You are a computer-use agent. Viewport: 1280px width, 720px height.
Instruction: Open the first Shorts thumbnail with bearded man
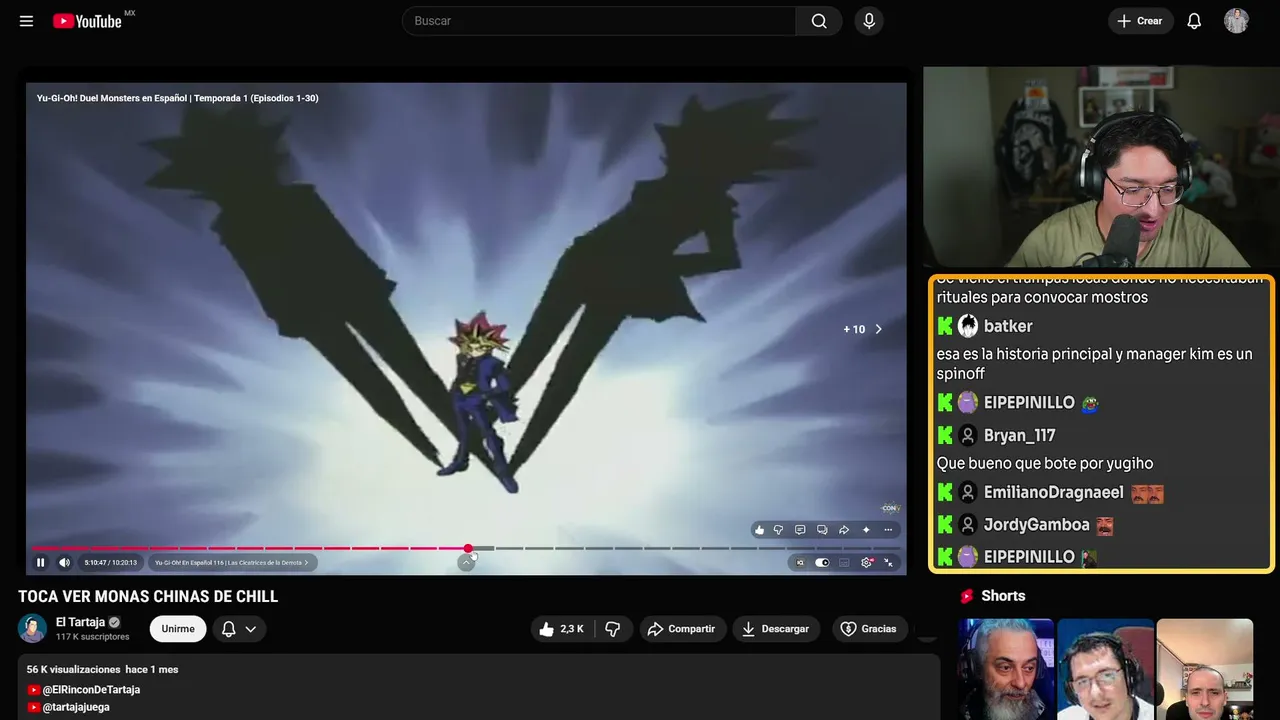pyautogui.click(x=1006, y=669)
